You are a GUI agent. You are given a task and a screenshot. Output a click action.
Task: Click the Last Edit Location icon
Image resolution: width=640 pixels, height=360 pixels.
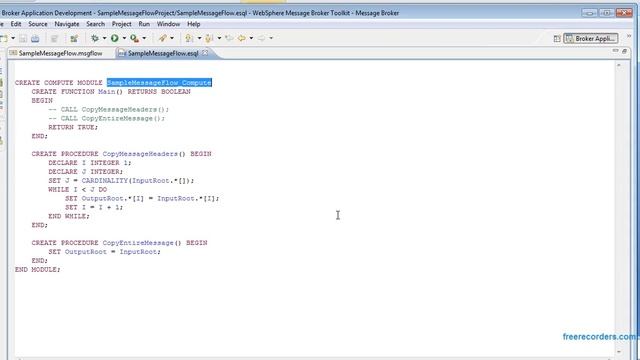[229, 38]
